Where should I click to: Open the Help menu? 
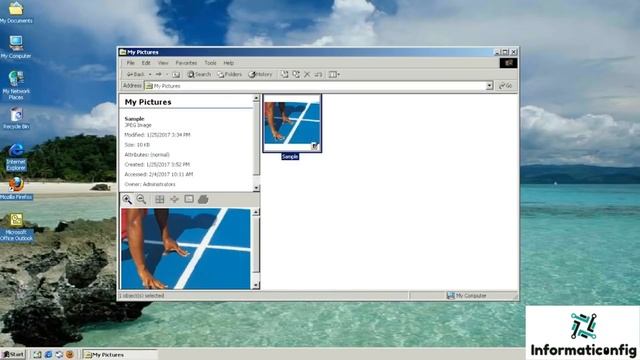(x=229, y=63)
